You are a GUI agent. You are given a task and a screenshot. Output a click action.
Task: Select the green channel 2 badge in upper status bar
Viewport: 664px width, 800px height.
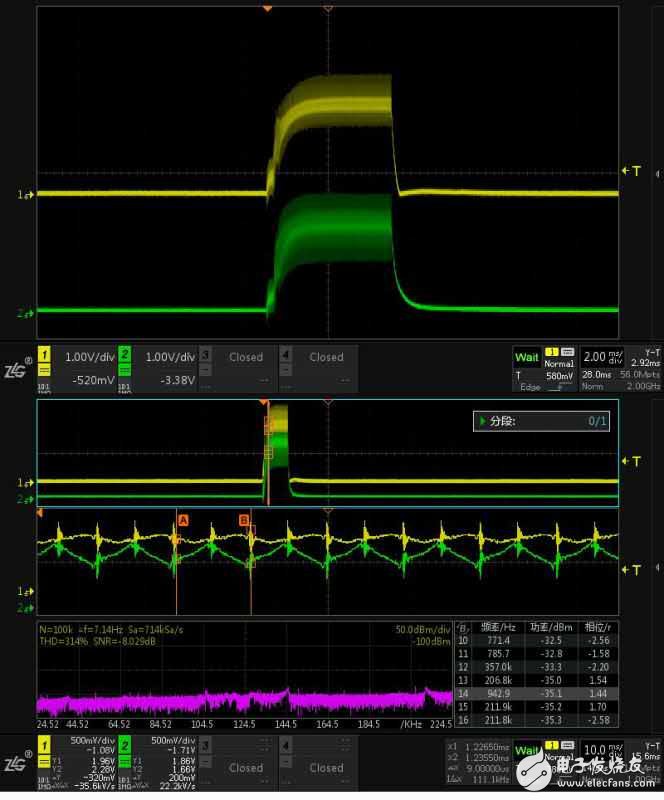[x=125, y=355]
